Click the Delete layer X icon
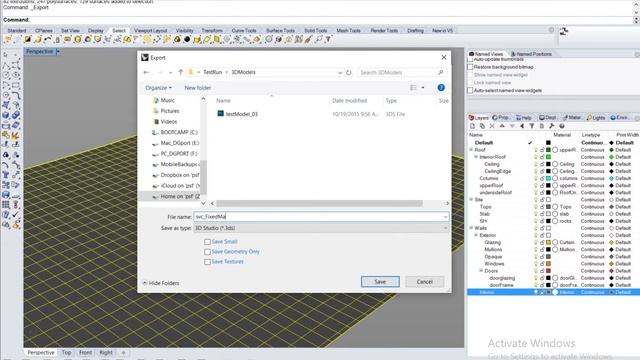640x360 pixels. tap(492, 126)
